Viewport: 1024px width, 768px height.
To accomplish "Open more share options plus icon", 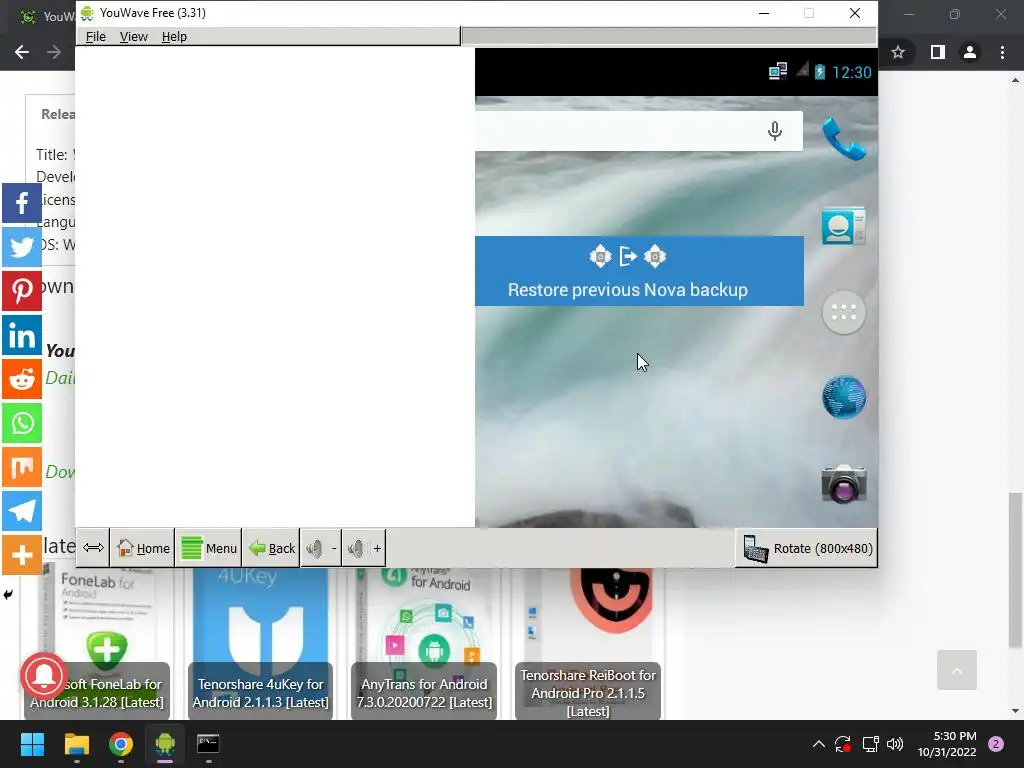I will click(22, 555).
